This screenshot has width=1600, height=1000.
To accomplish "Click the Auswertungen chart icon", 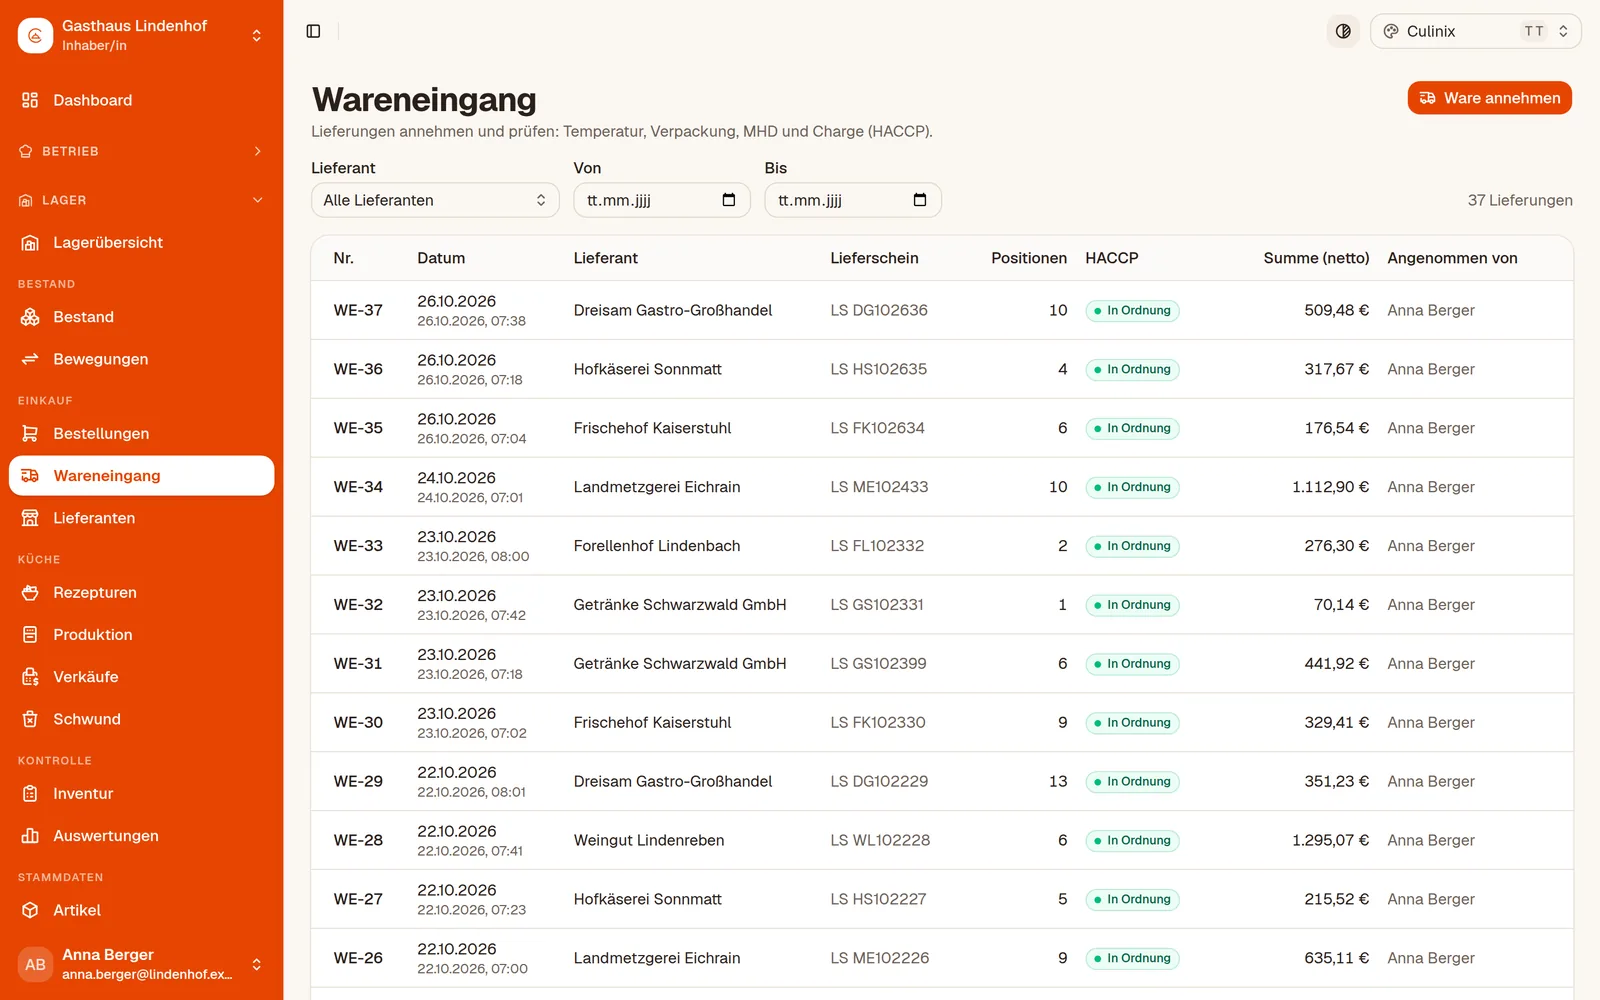I will [x=30, y=836].
